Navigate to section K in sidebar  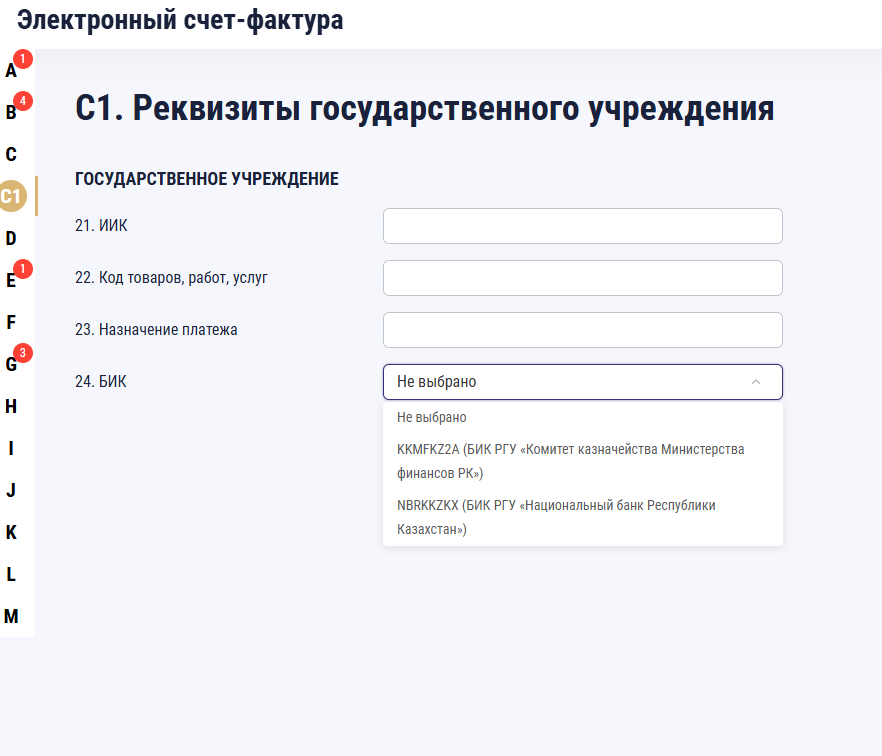[12, 532]
